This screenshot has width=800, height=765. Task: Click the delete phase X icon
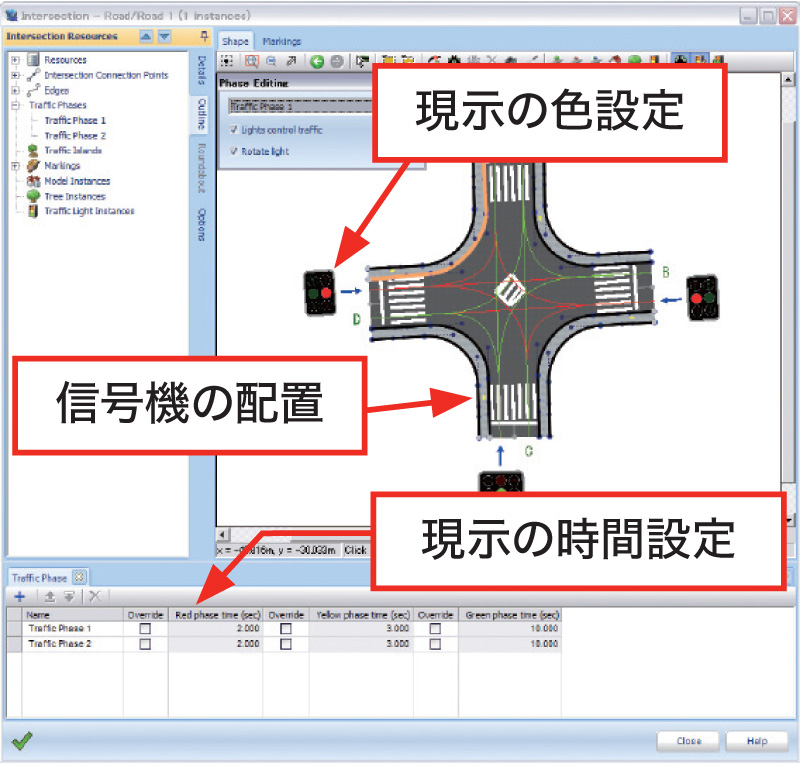click(x=95, y=596)
